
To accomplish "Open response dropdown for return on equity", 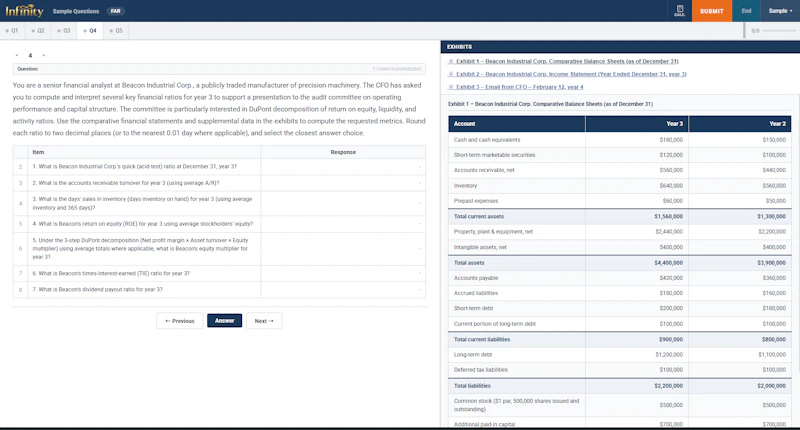I will coord(343,223).
